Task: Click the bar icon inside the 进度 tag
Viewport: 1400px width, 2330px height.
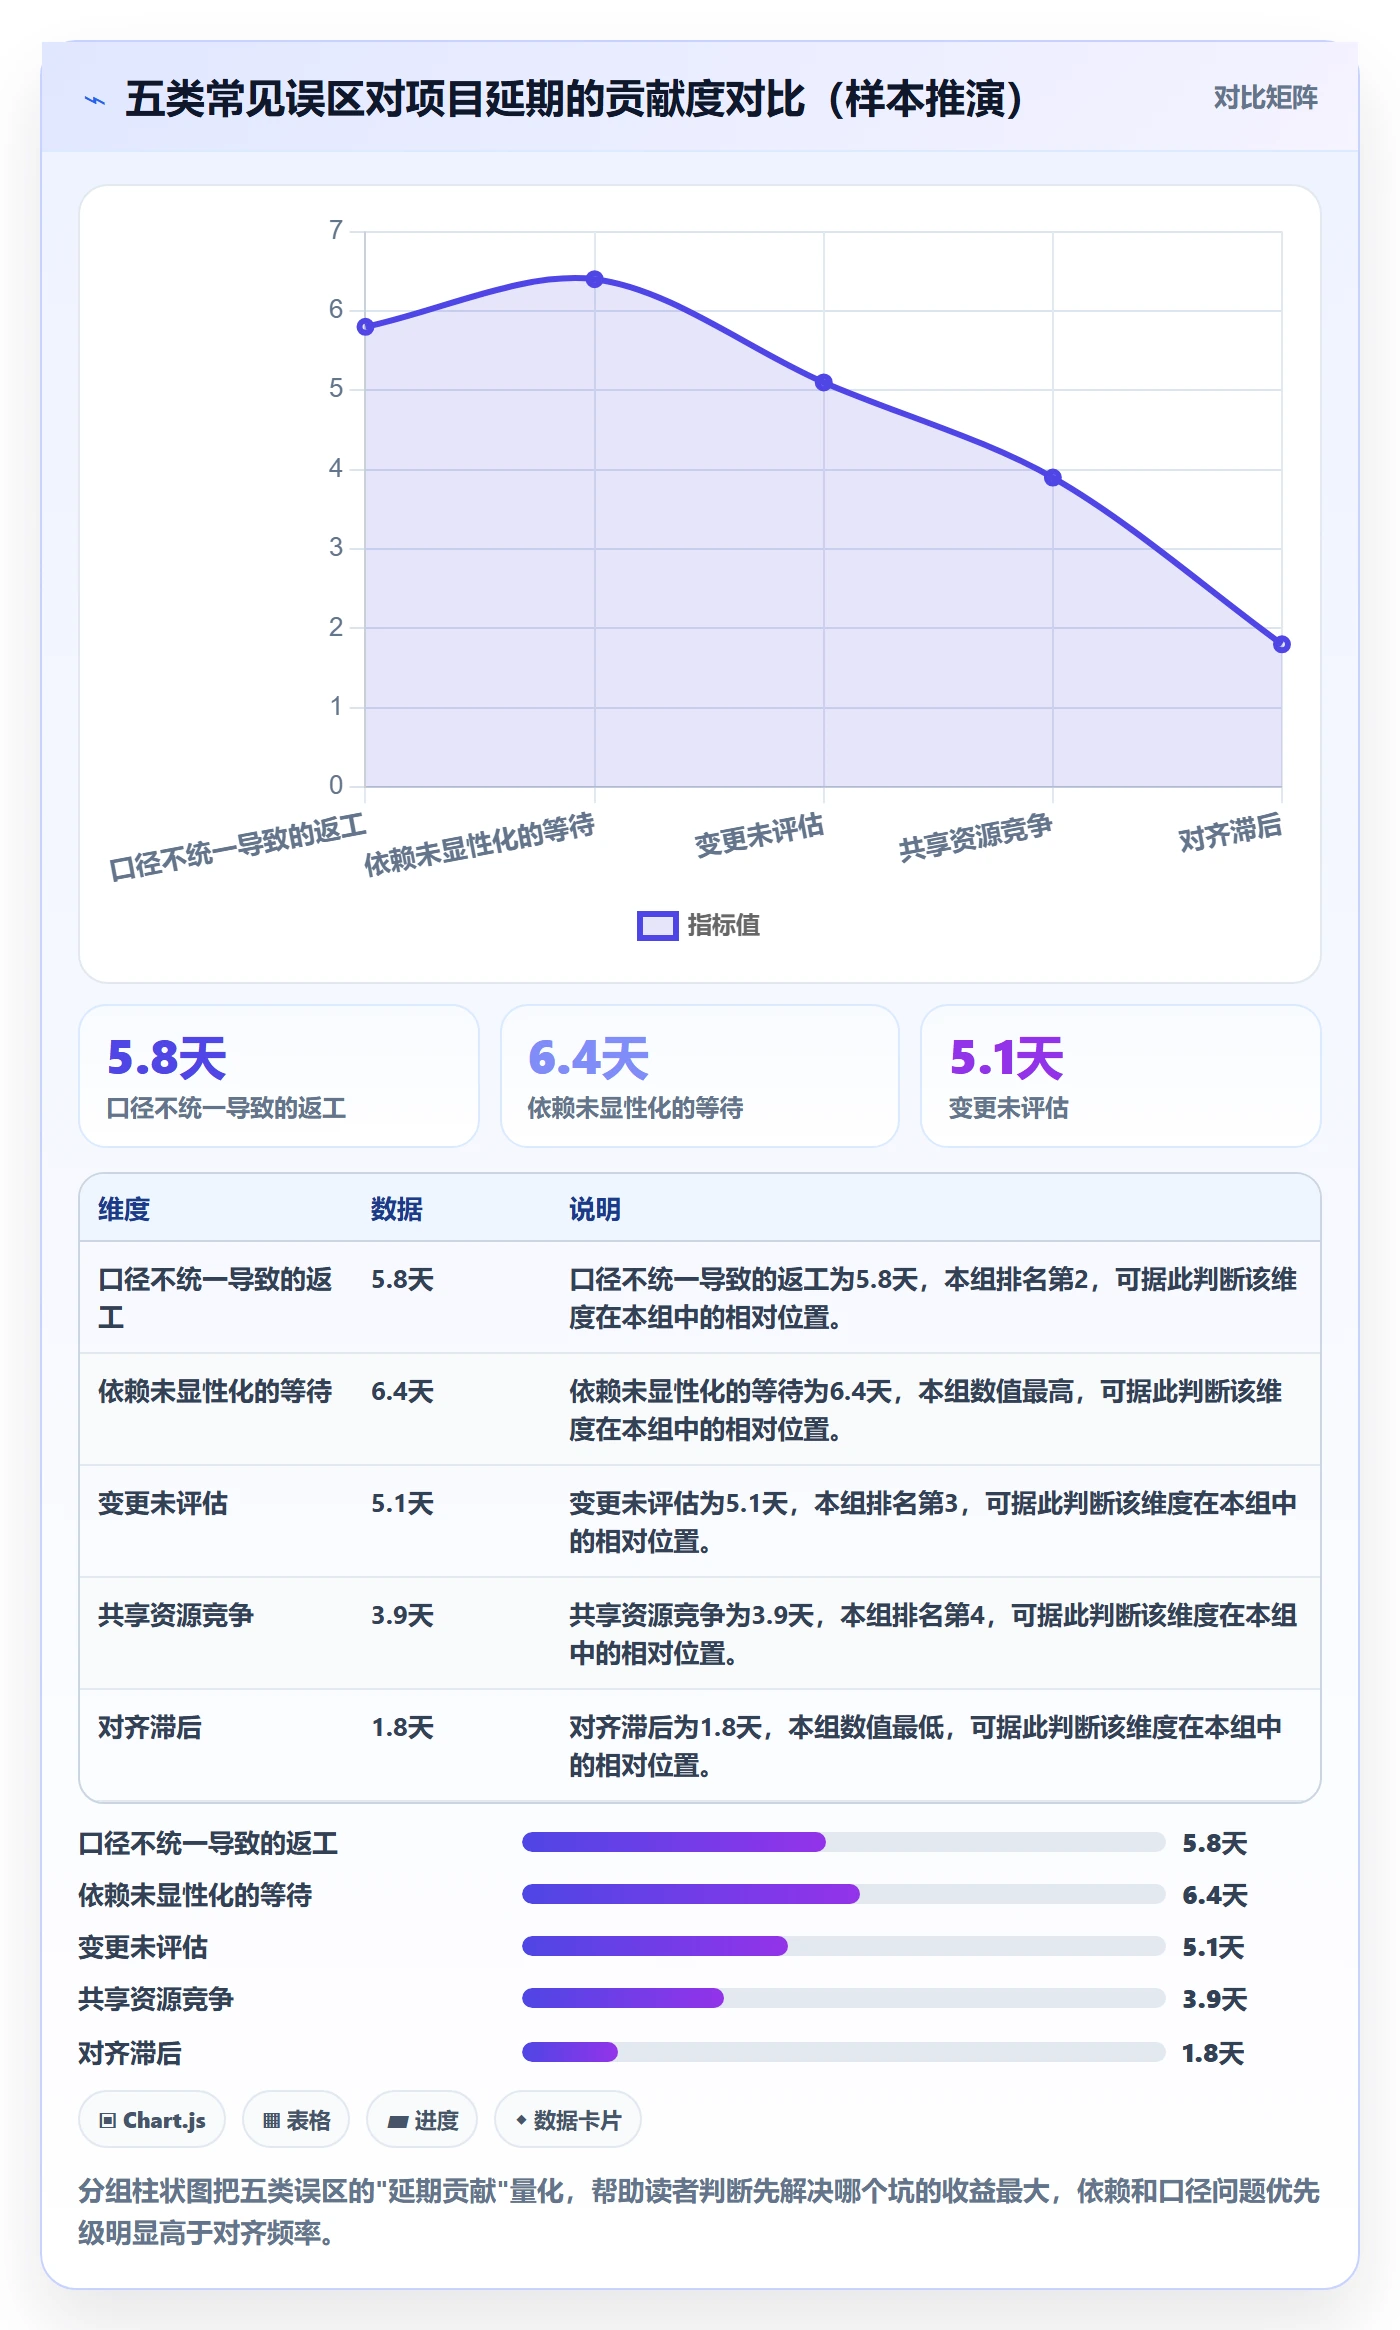Action: (x=398, y=2122)
